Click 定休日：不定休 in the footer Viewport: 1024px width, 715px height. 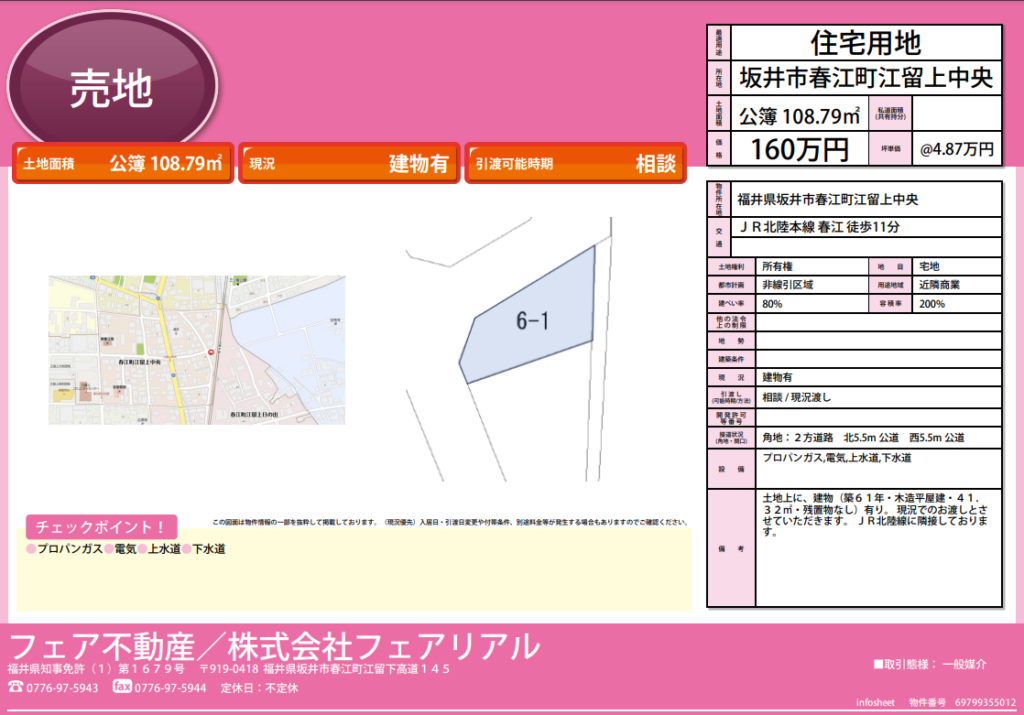[259, 688]
